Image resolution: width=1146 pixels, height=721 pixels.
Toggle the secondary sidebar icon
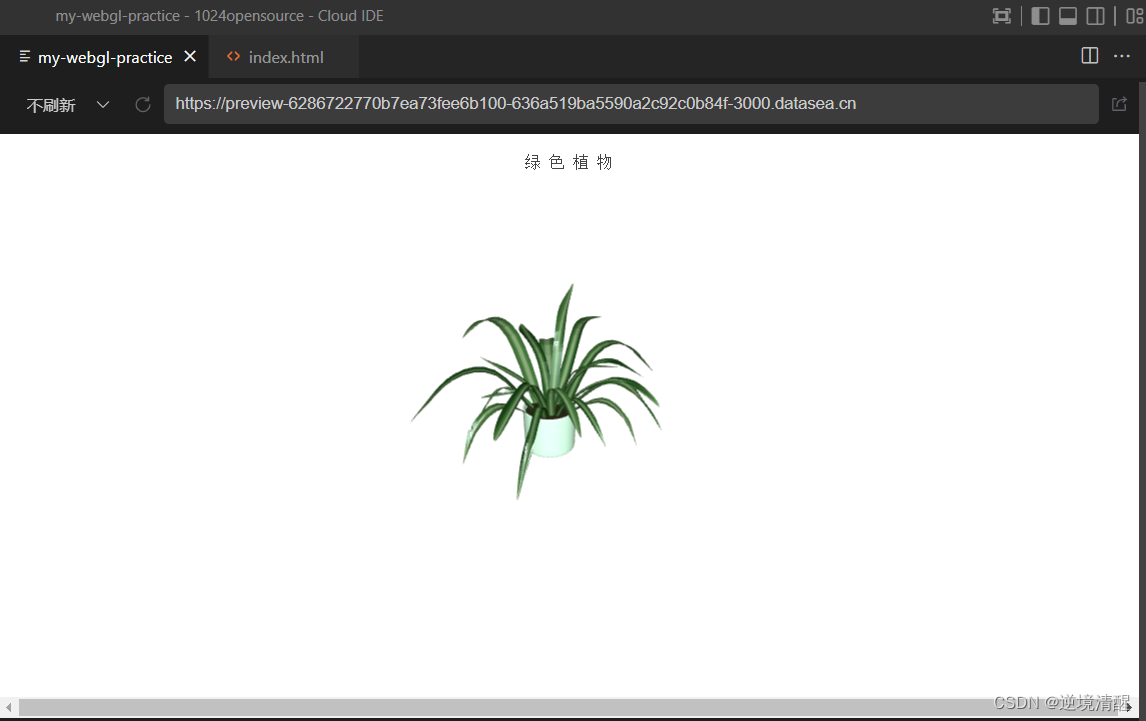(1095, 16)
